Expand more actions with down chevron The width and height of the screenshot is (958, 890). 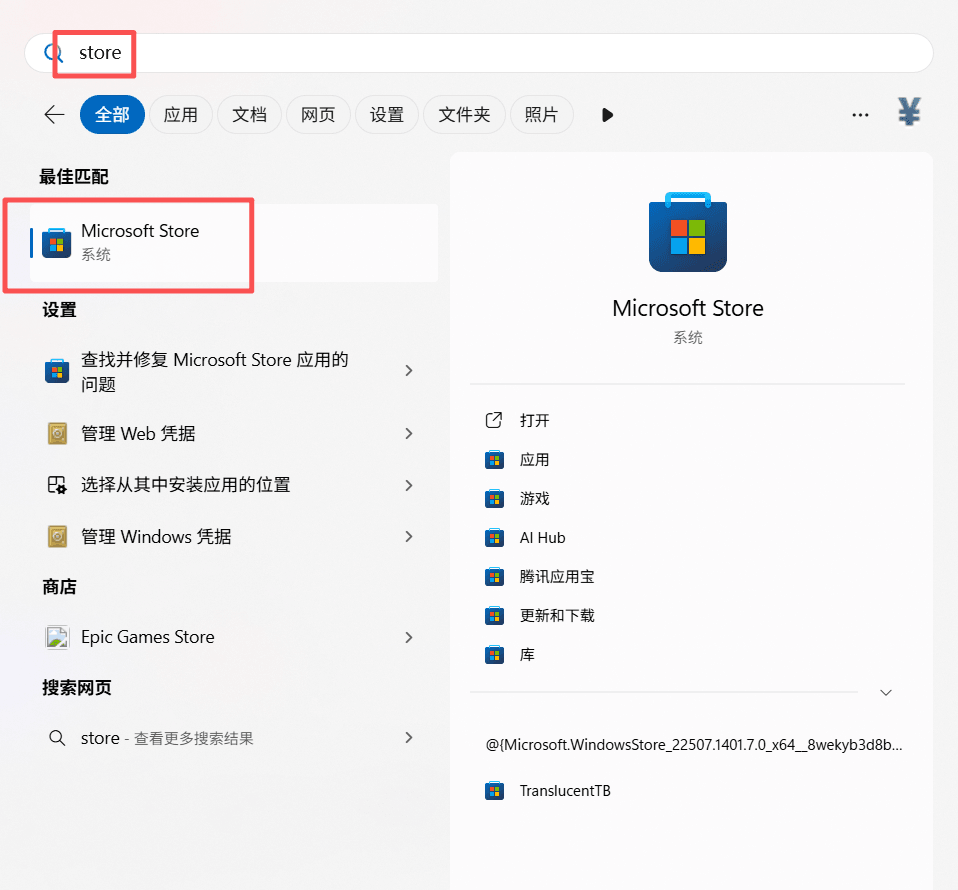pyautogui.click(x=885, y=692)
